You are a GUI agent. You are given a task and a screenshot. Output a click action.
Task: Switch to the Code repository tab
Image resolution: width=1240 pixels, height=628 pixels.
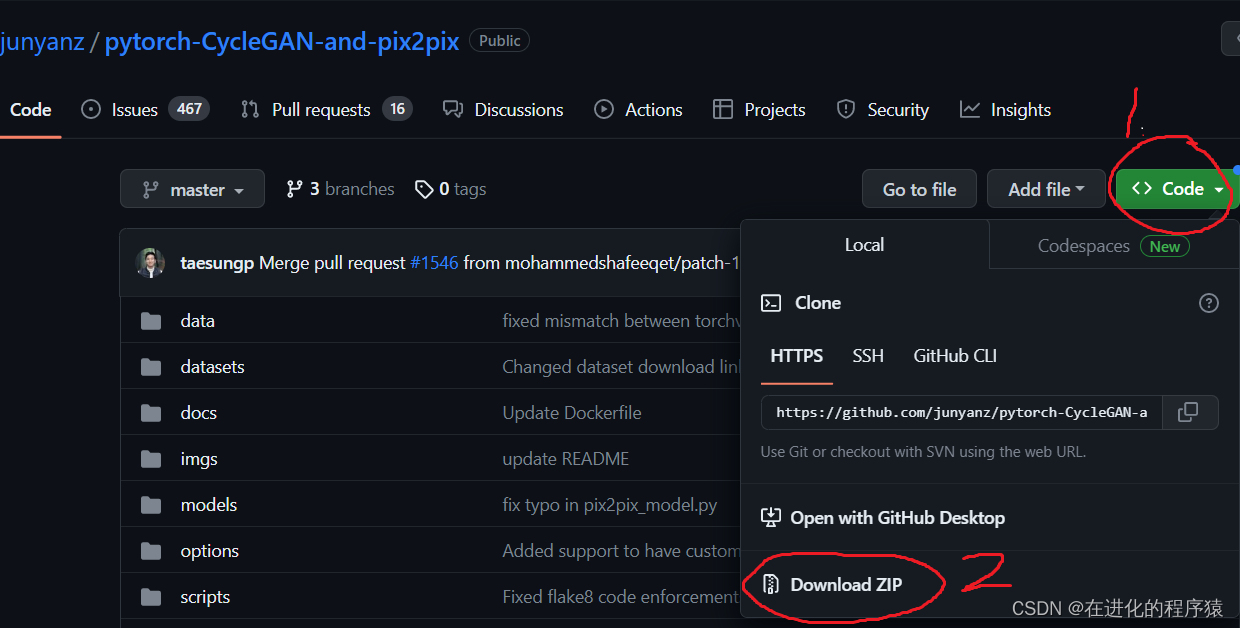click(x=31, y=110)
